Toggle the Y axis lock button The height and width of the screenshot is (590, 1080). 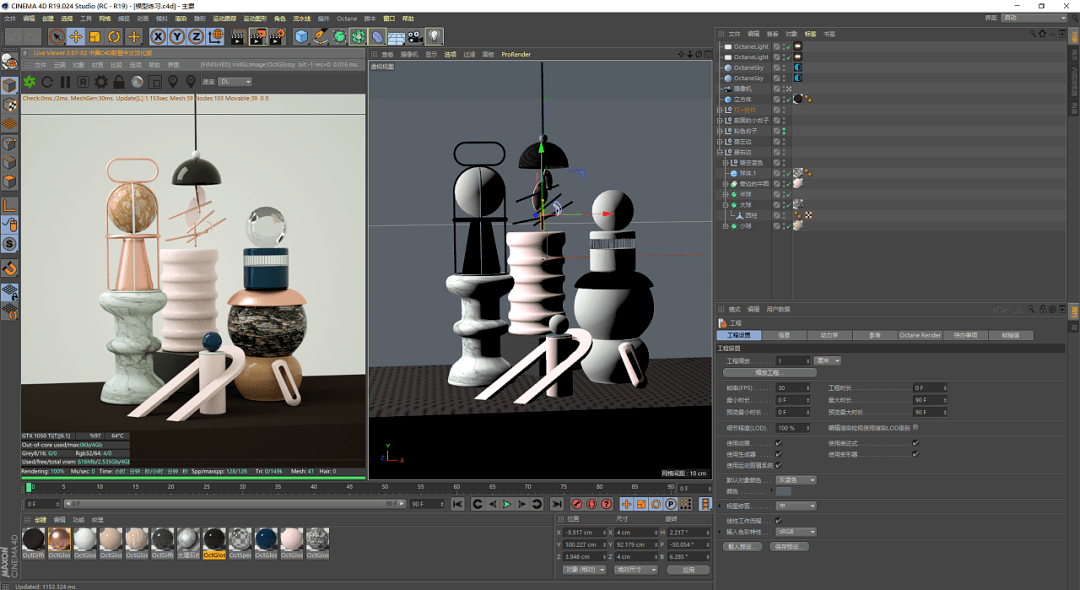click(x=177, y=36)
